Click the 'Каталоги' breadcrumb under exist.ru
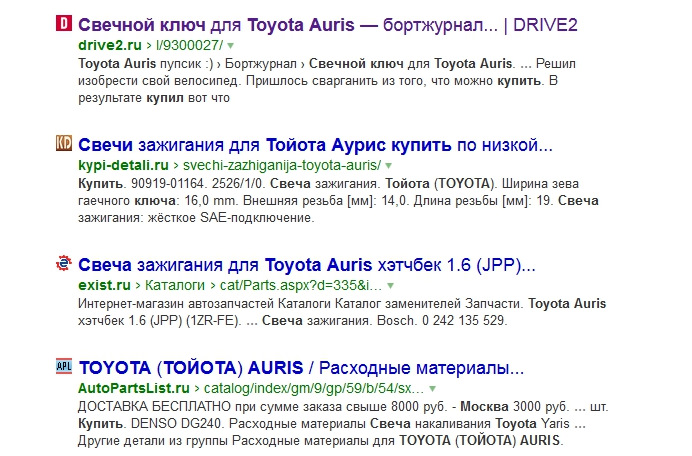The height and width of the screenshot is (456, 692). point(175,285)
